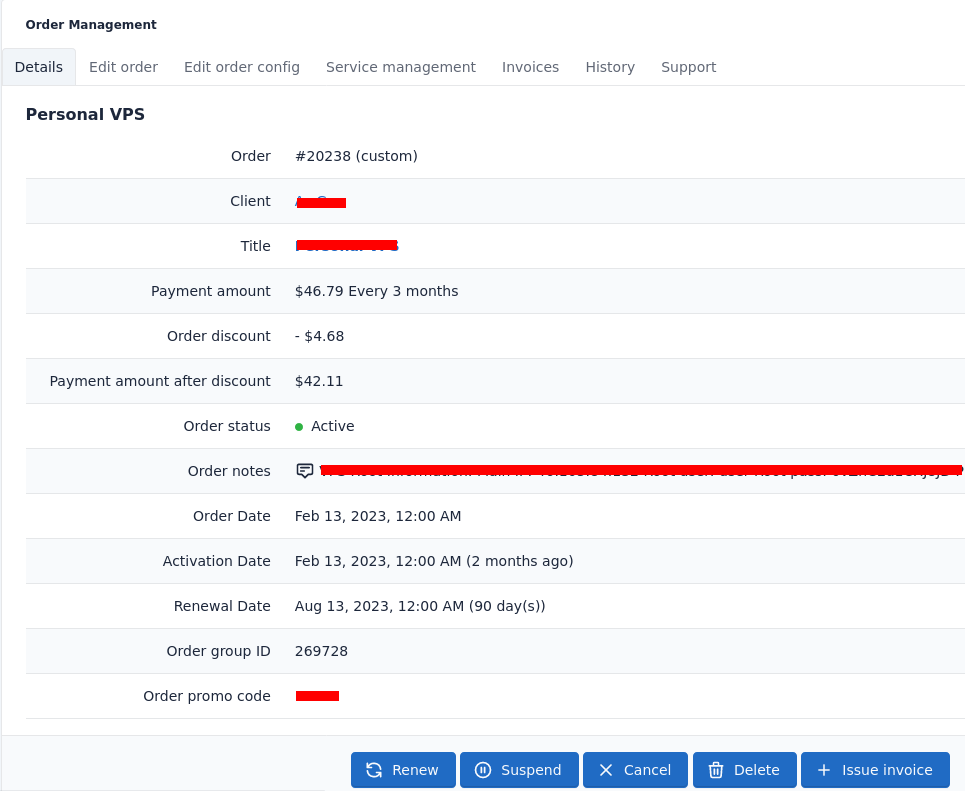Click the pause icon inside the Suspend button
Viewport: 965px width, 791px height.
pyautogui.click(x=483, y=770)
